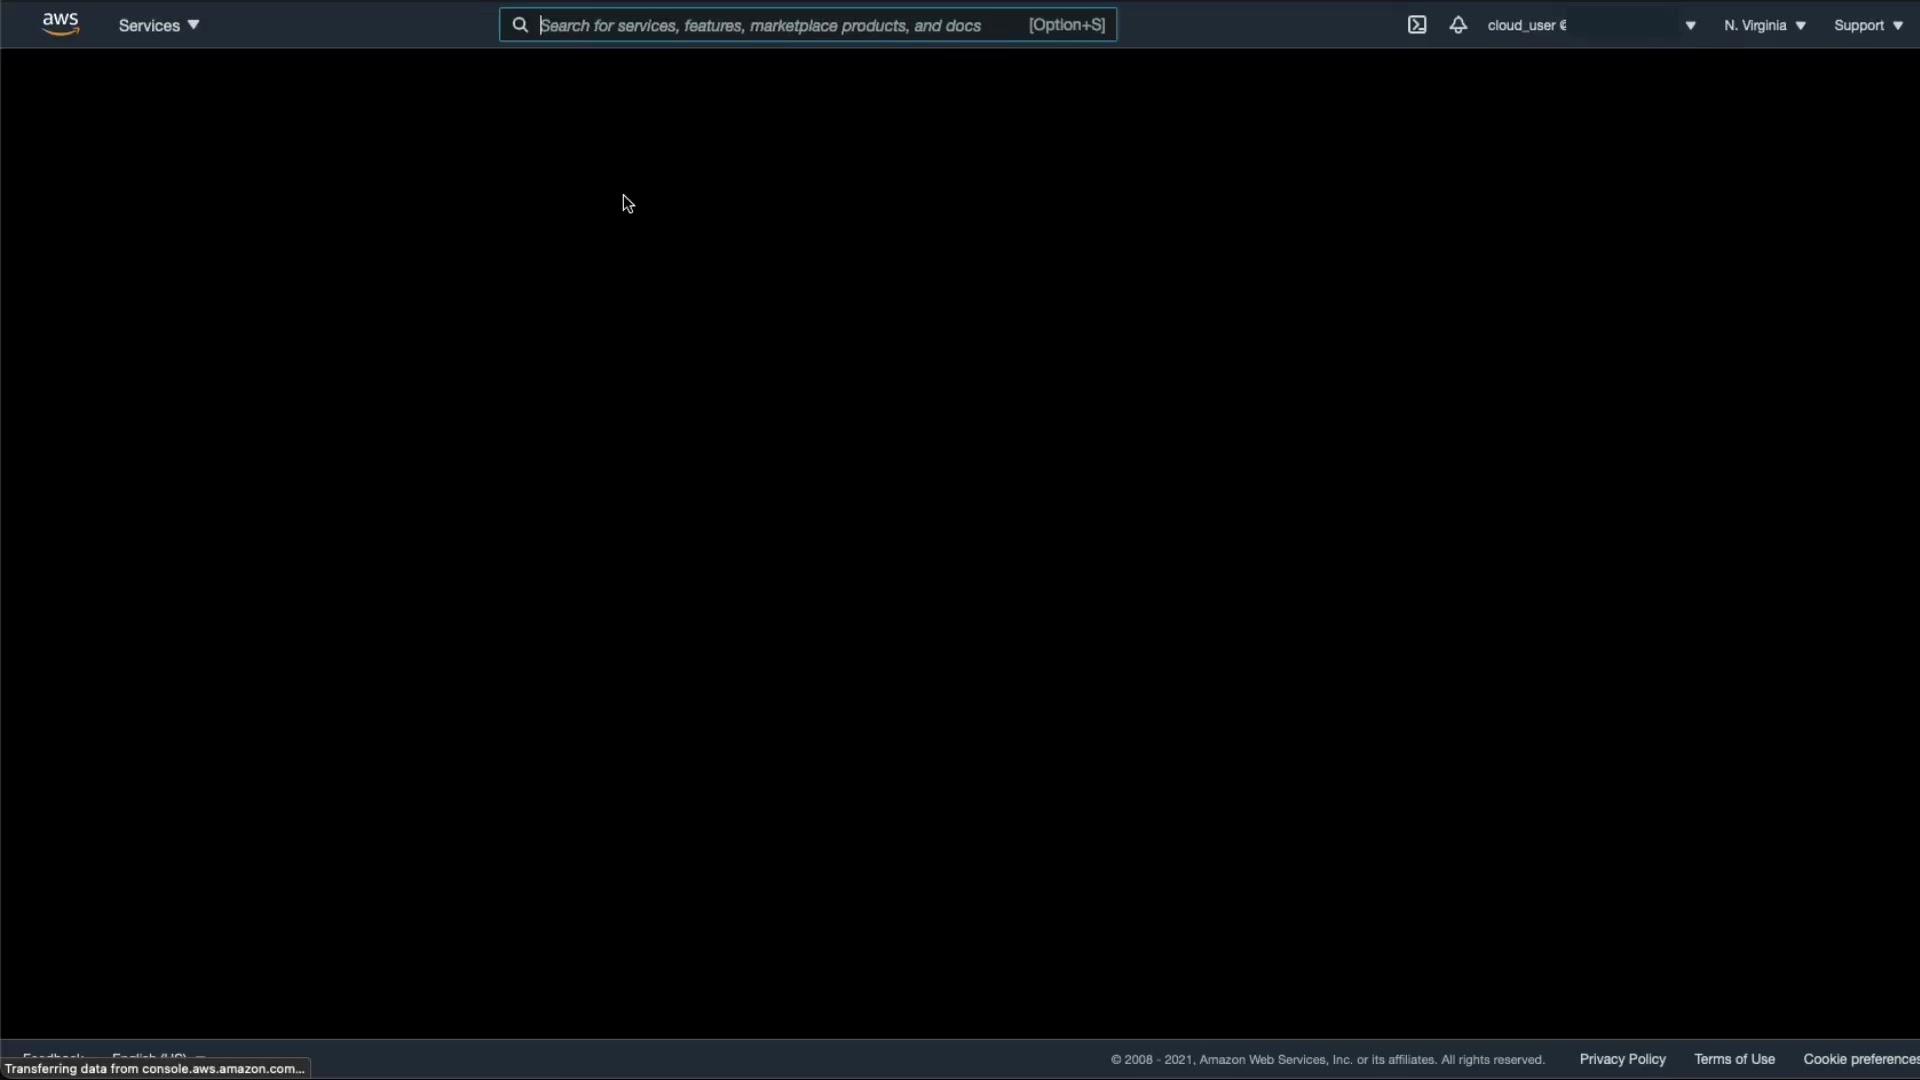Launch the AWS CloudShell icon
This screenshot has width=1920, height=1080.
pos(1417,25)
